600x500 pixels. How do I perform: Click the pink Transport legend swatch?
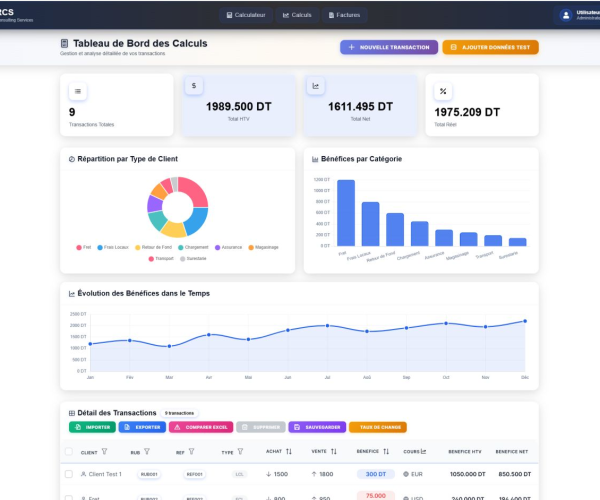(151, 259)
